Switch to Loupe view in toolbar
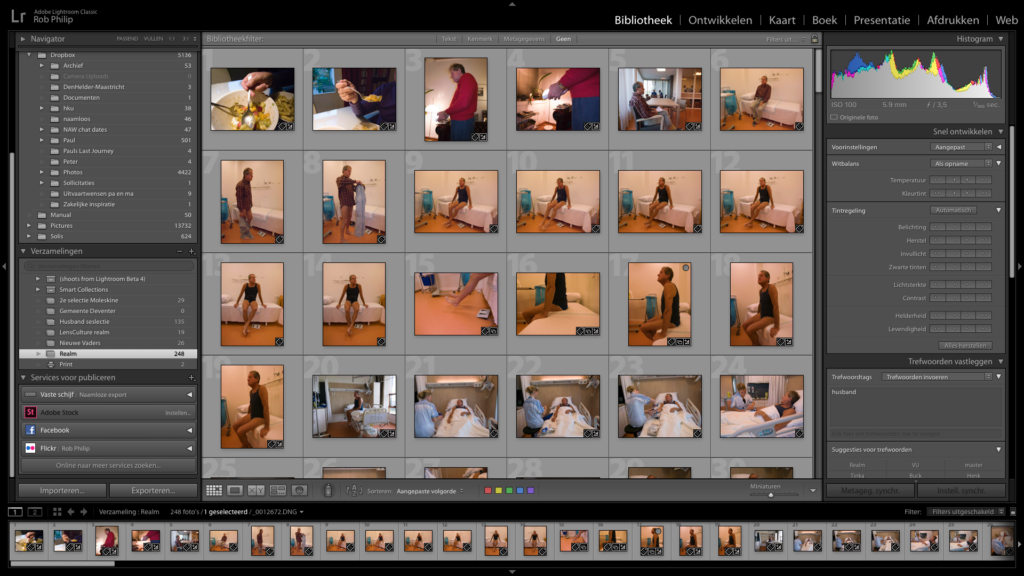The image size is (1024, 576). [235, 490]
